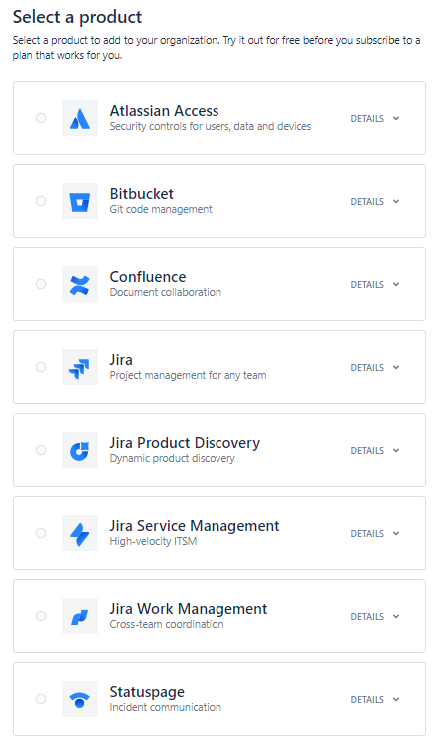The height and width of the screenshot is (745, 435).
Task: Click 'Project management for any team' text
Action: point(188,375)
